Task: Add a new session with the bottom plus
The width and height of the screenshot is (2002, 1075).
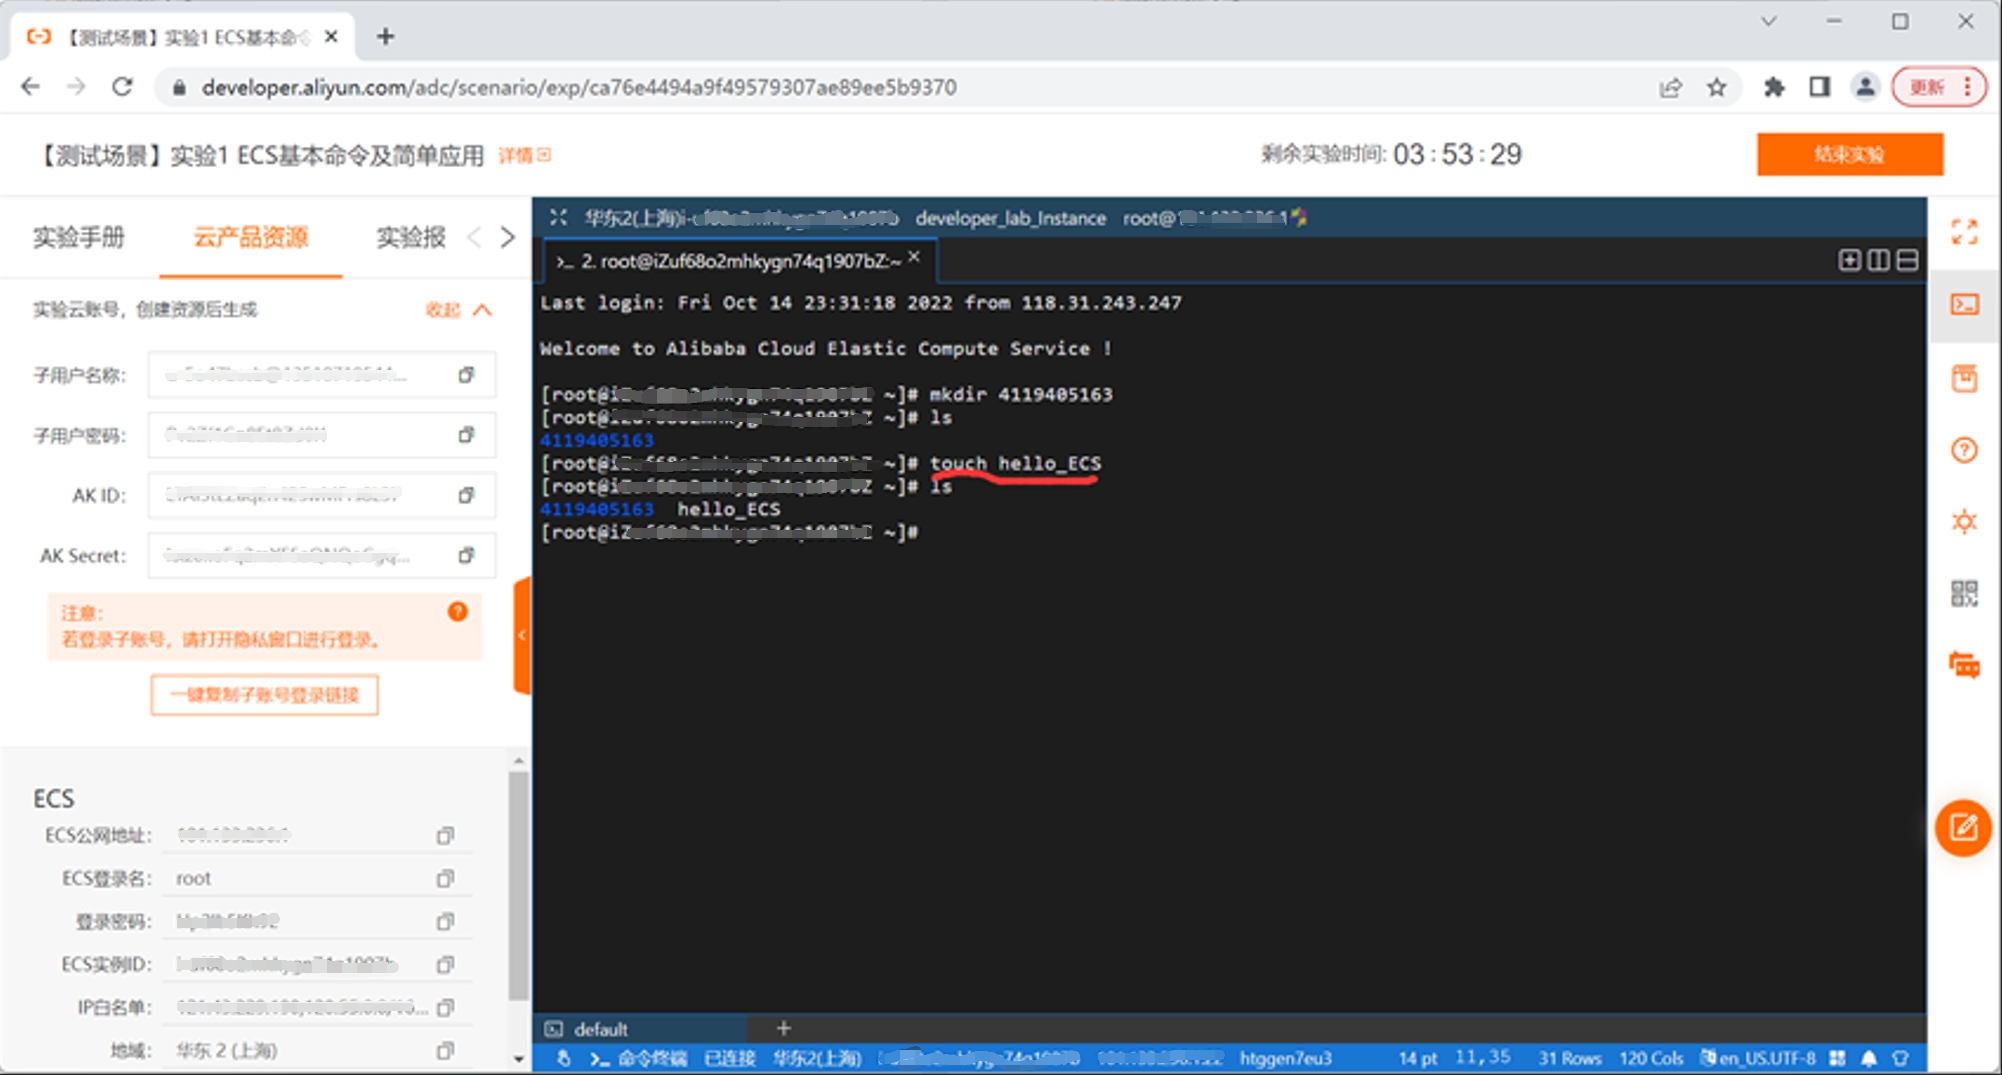Action: (x=783, y=1028)
